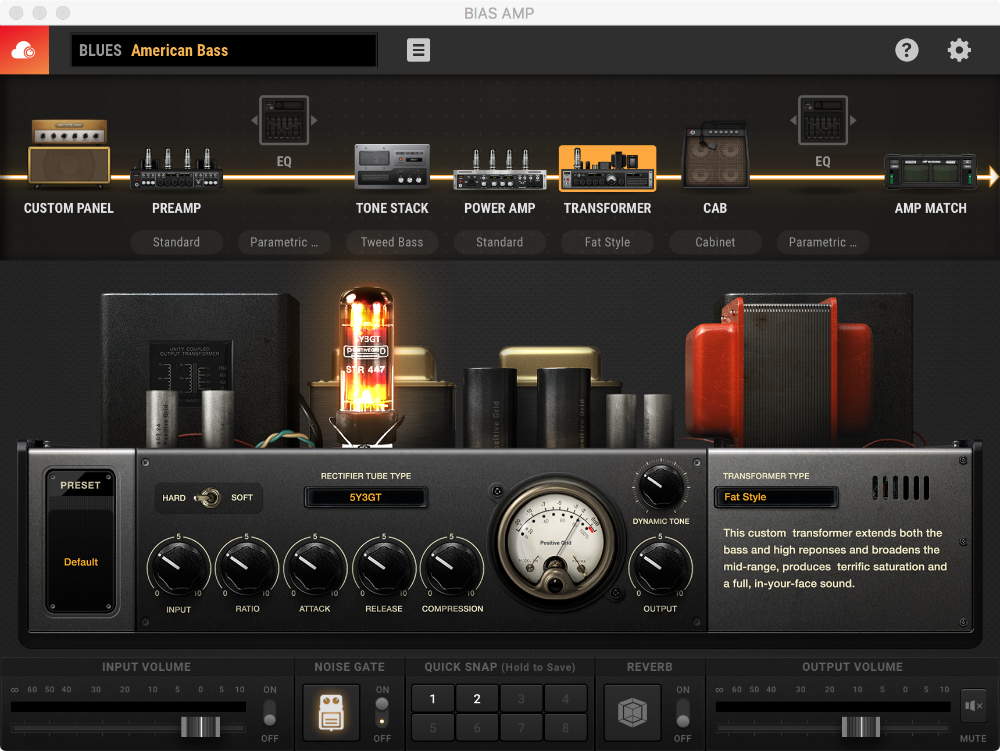Open the TRANSFORMER module
This screenshot has width=1000, height=751.
(607, 168)
